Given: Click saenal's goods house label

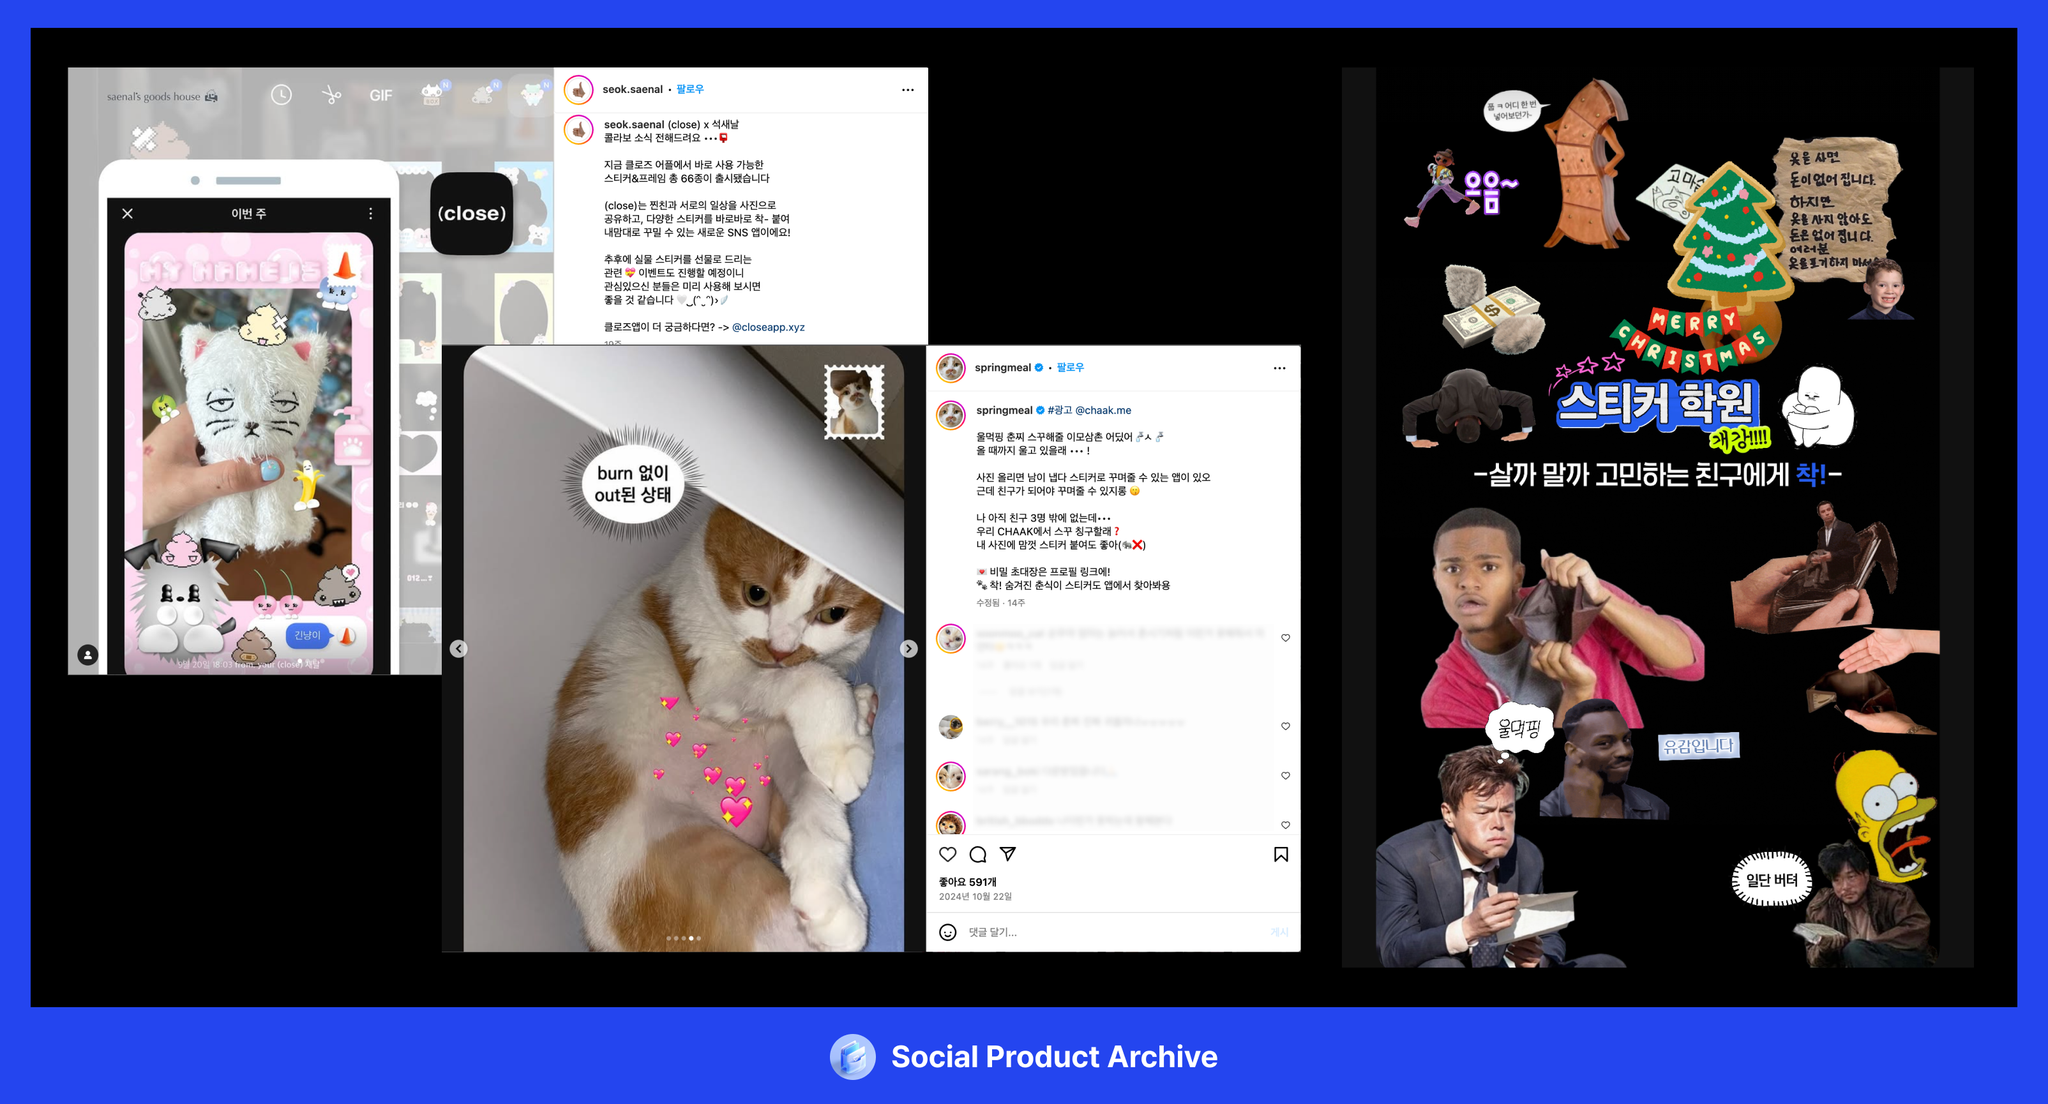Looking at the screenshot, I should pyautogui.click(x=162, y=96).
